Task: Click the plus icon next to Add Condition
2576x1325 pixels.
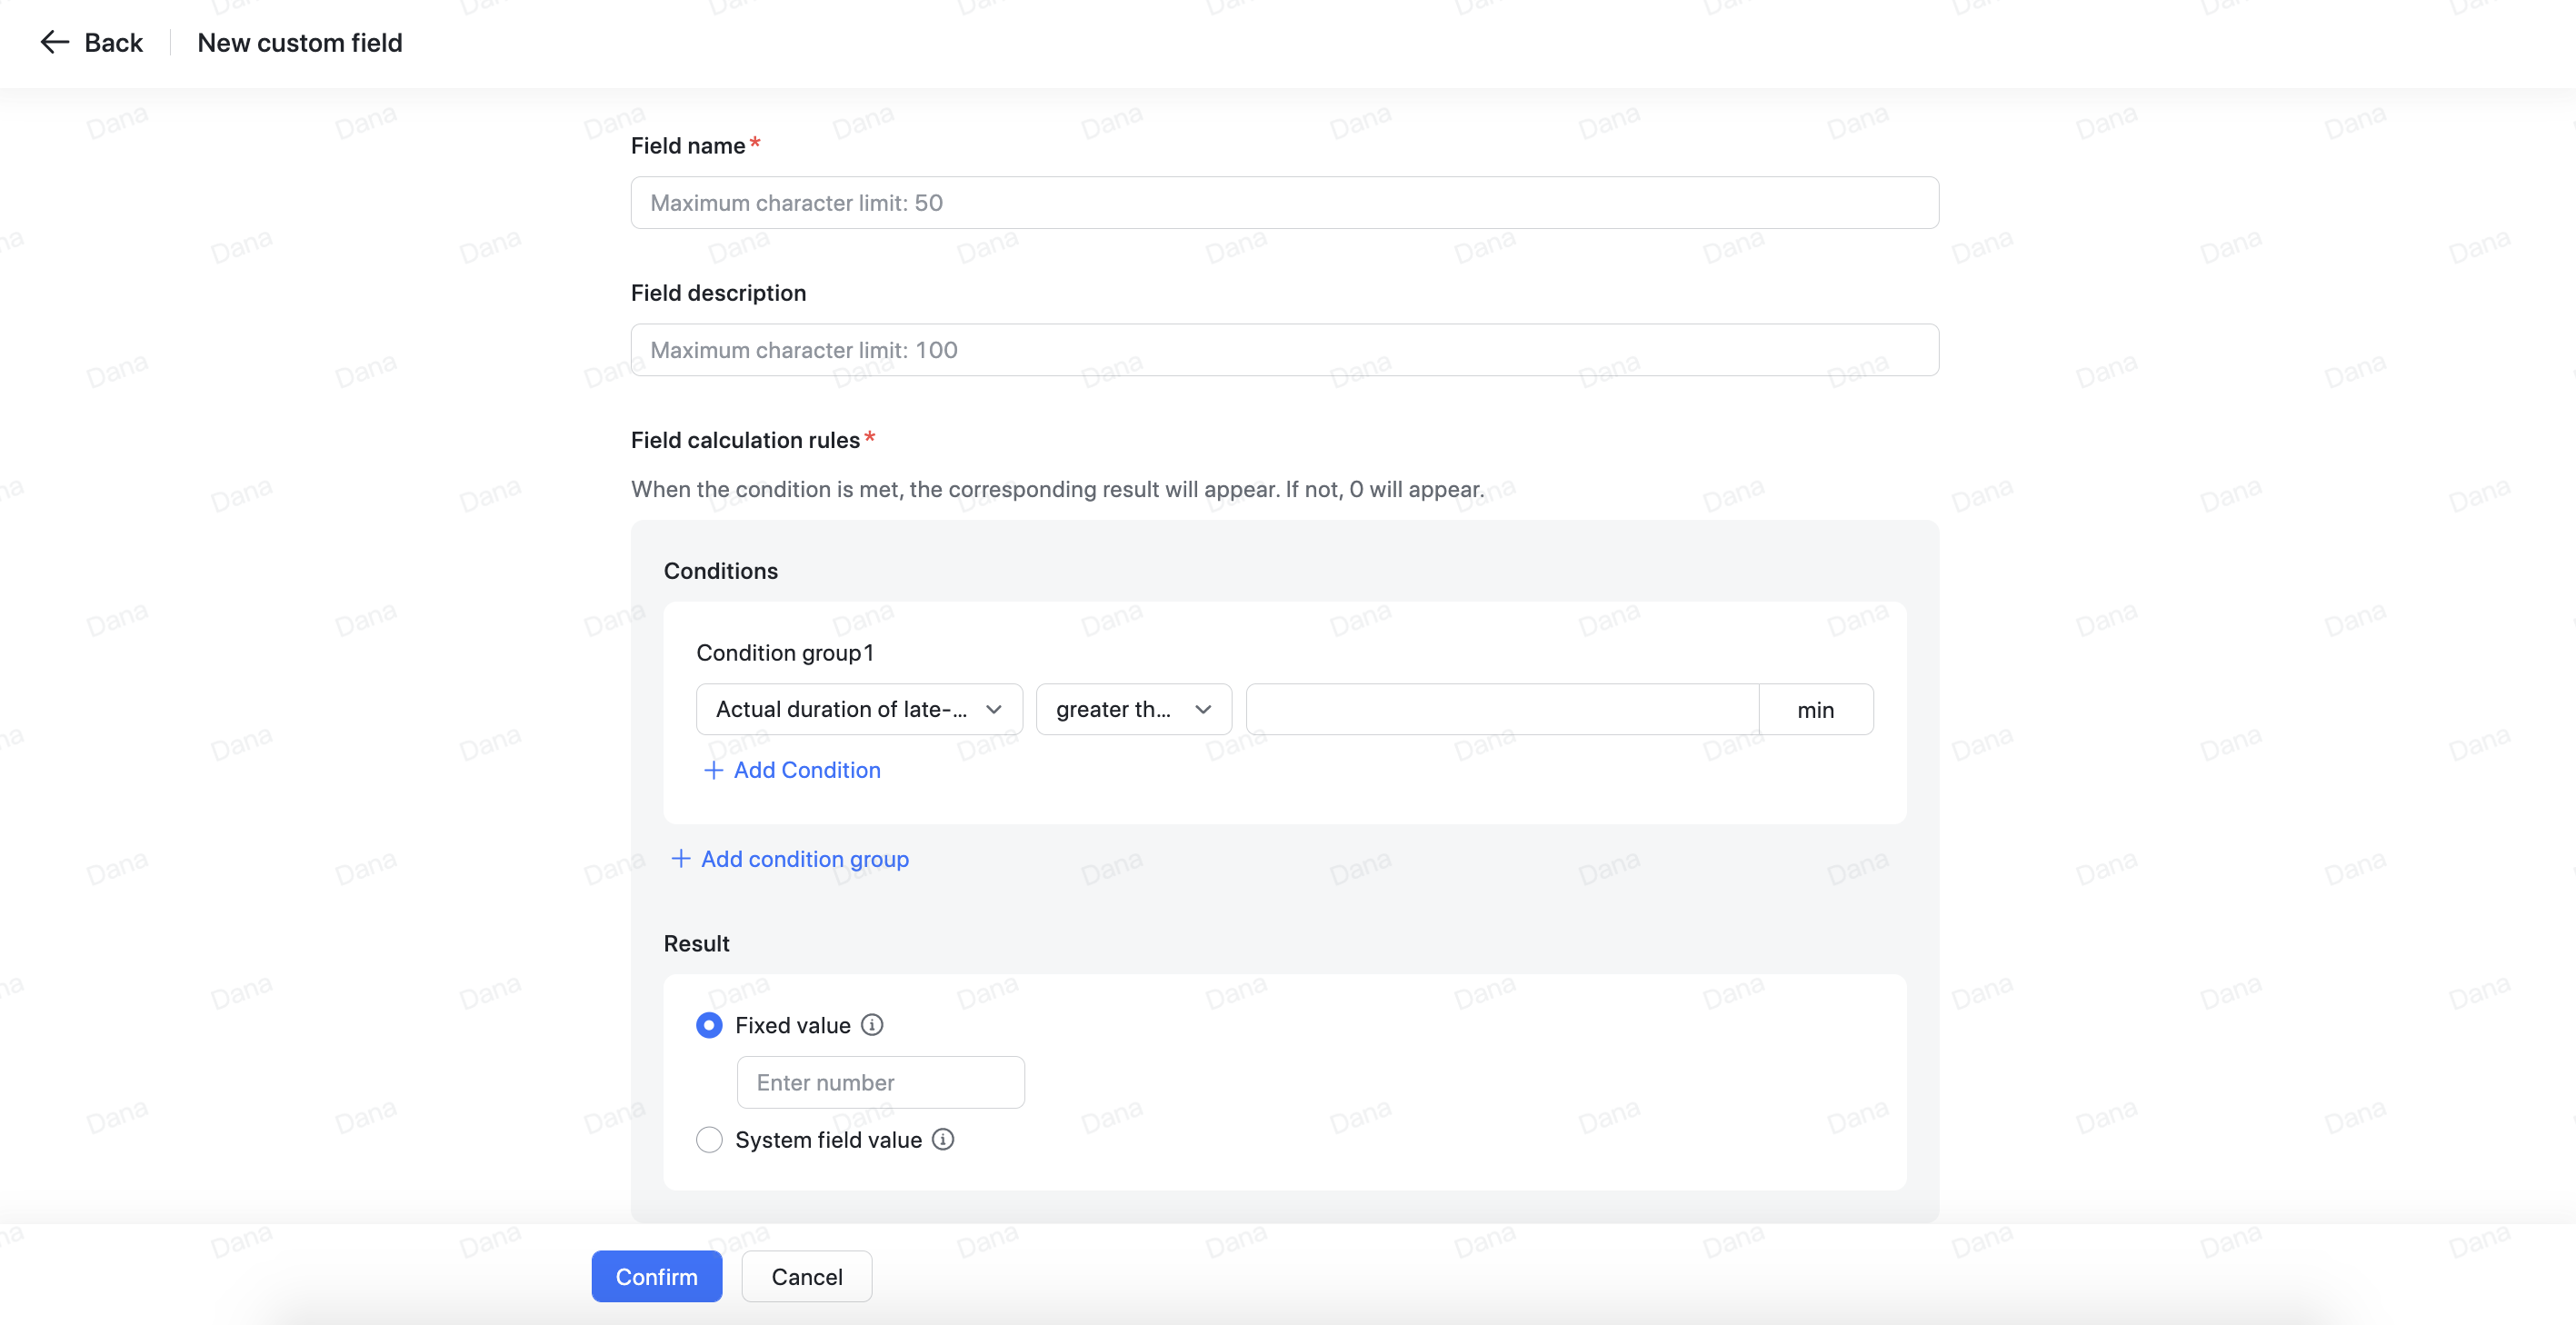Action: (x=713, y=770)
